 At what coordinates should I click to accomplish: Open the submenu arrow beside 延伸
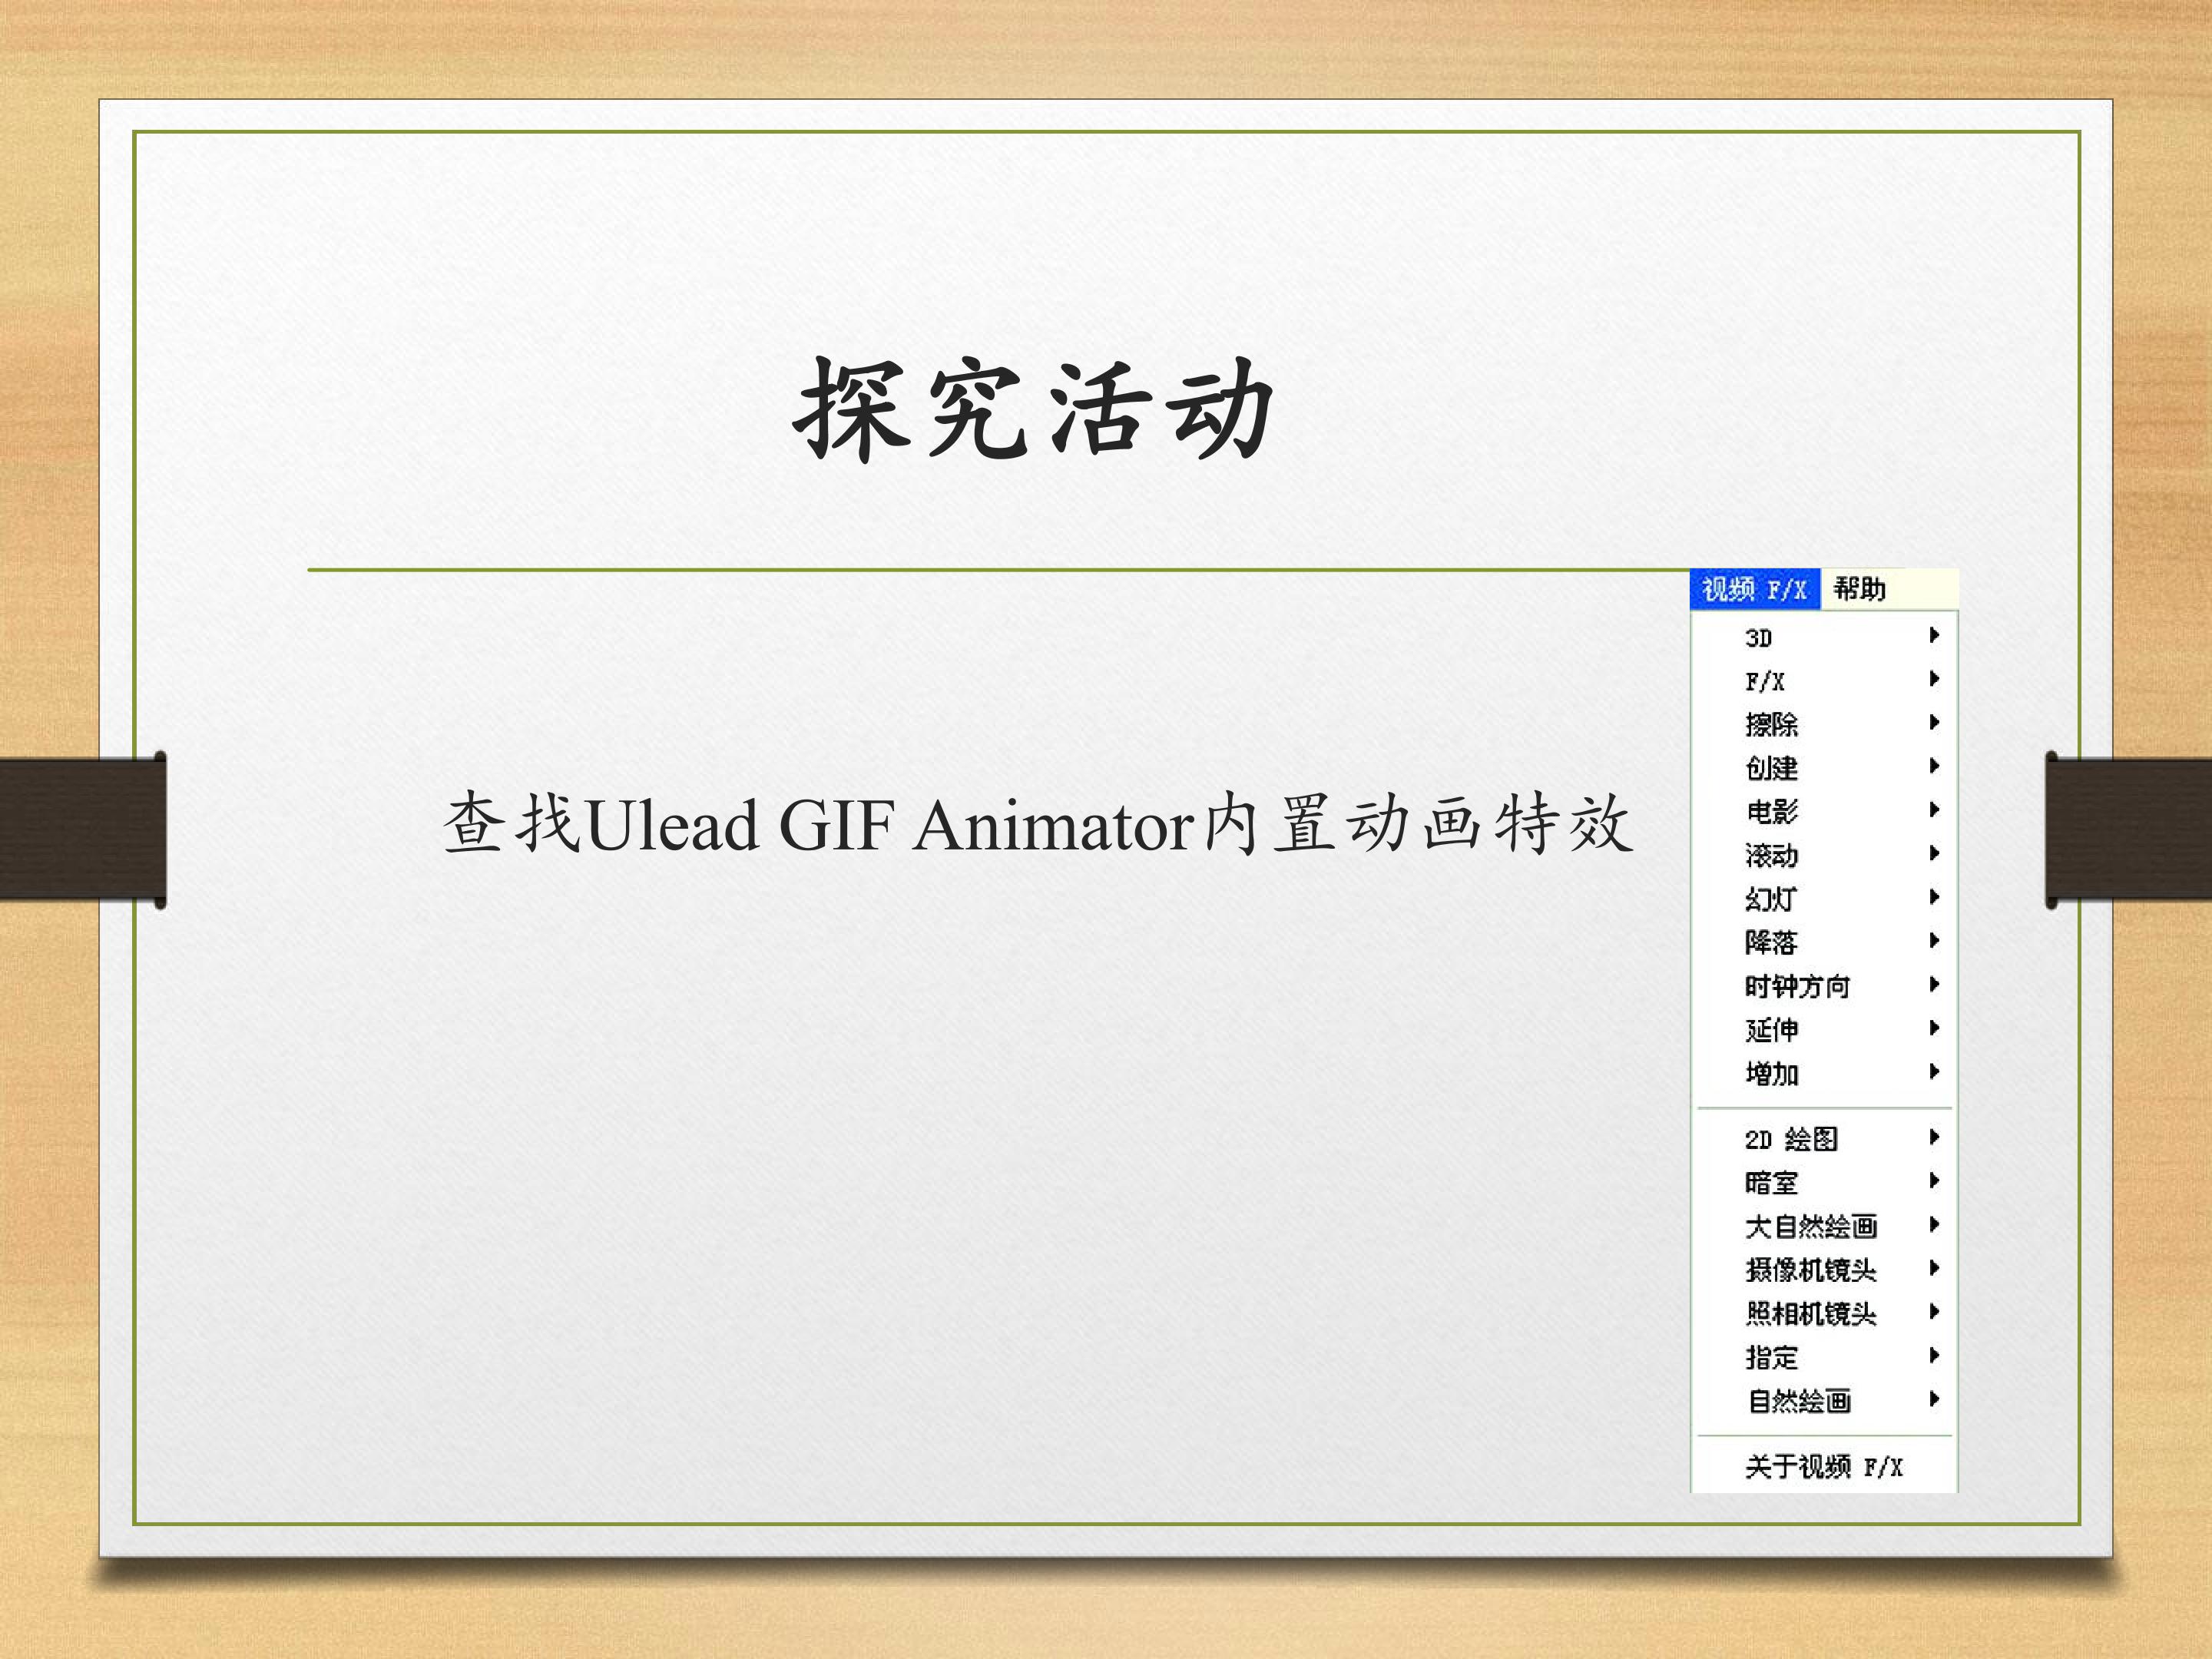pyautogui.click(x=1934, y=1028)
